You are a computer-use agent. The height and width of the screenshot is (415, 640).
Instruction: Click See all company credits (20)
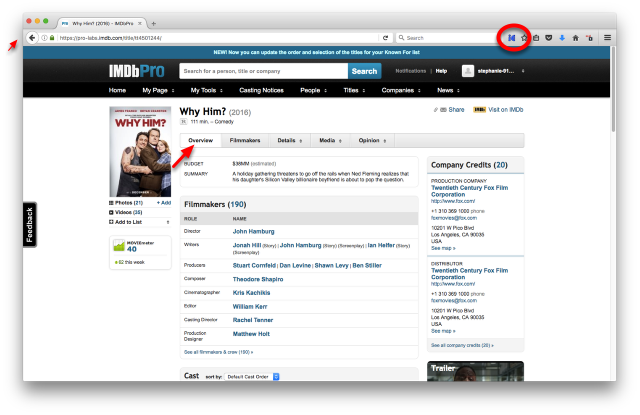pyautogui.click(x=462, y=345)
